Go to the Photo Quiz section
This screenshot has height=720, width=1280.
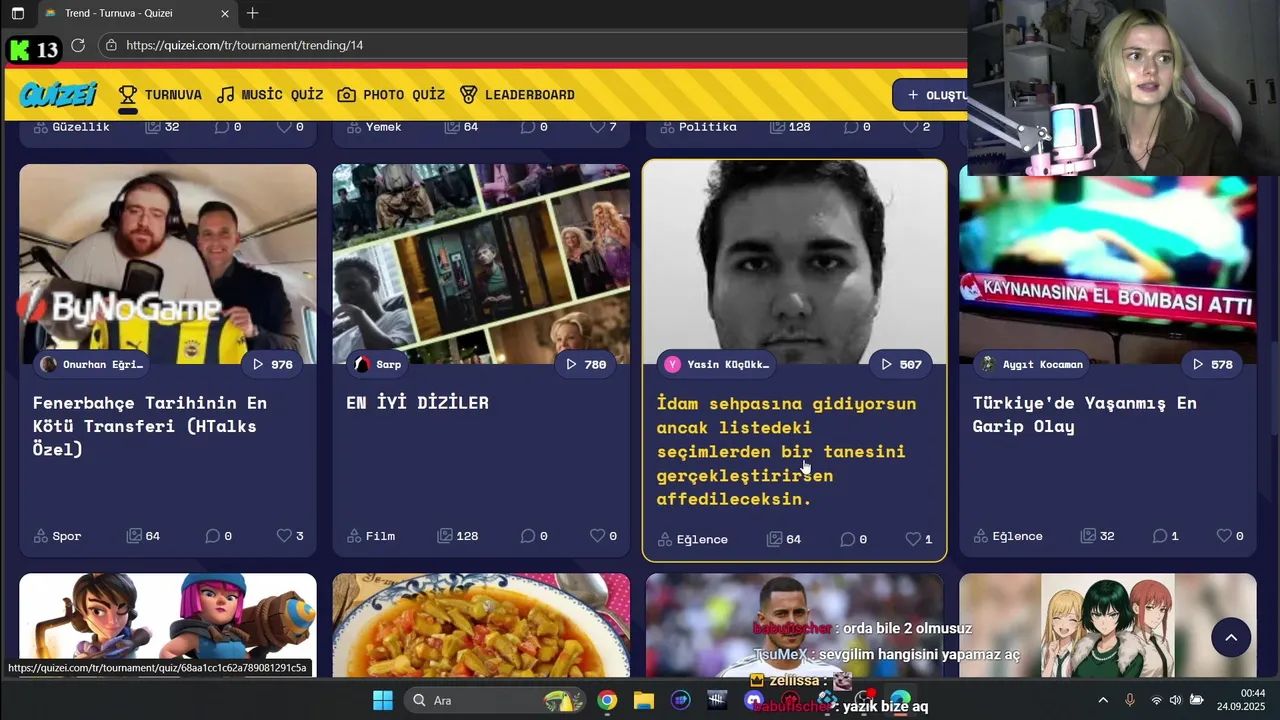point(391,95)
